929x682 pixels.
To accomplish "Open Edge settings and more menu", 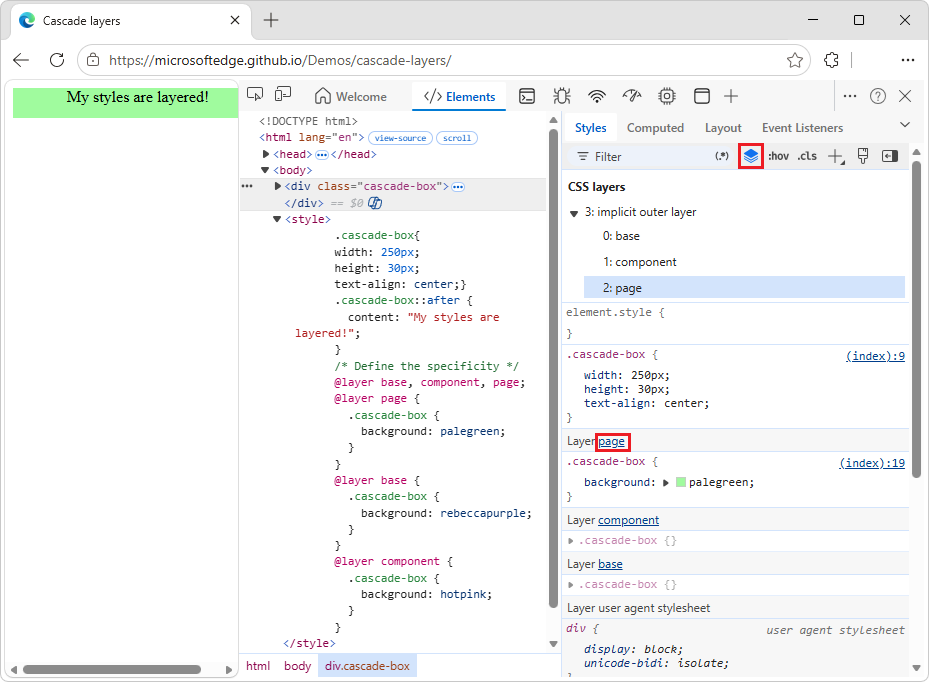I will pyautogui.click(x=907, y=60).
